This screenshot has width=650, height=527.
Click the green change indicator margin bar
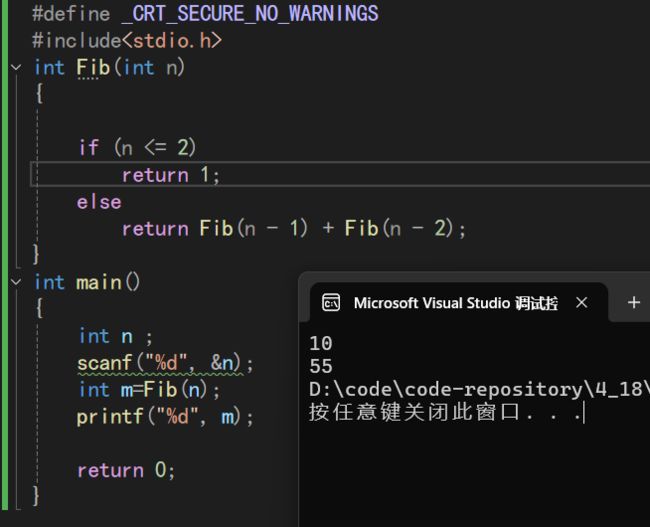tap(4, 255)
